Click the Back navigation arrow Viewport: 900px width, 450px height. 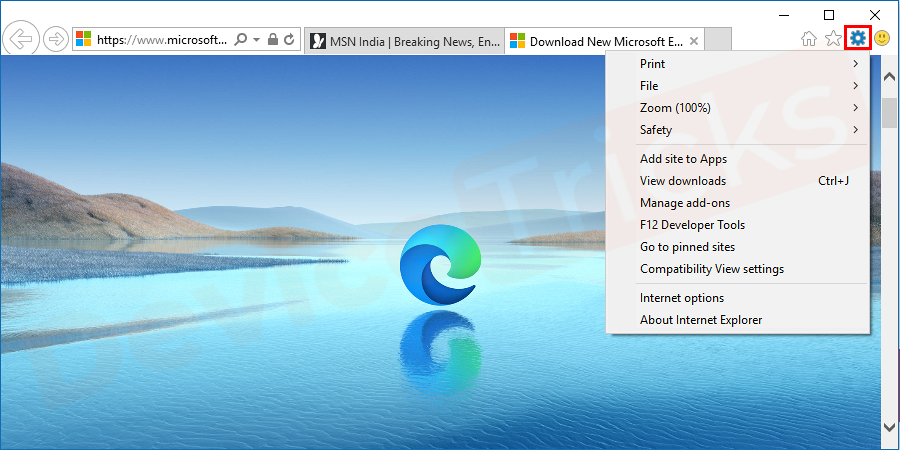pos(21,39)
